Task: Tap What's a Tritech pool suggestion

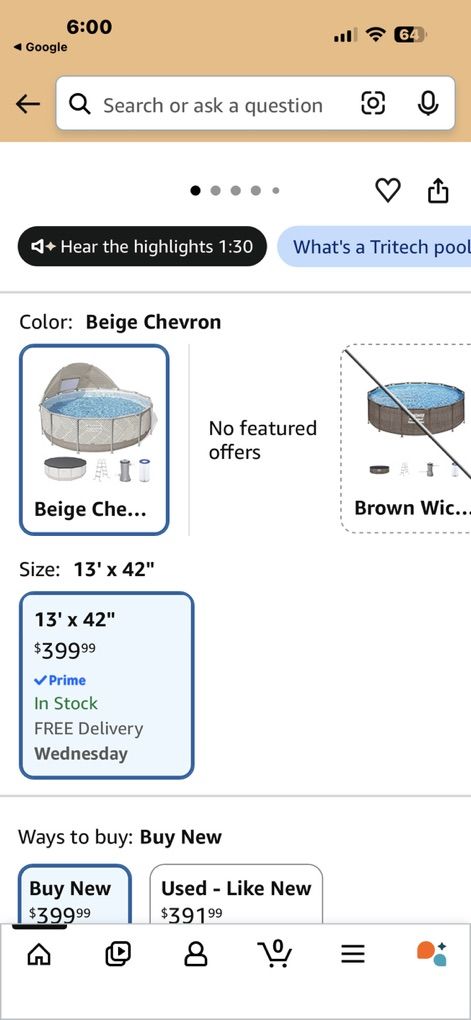Action: pos(374,247)
